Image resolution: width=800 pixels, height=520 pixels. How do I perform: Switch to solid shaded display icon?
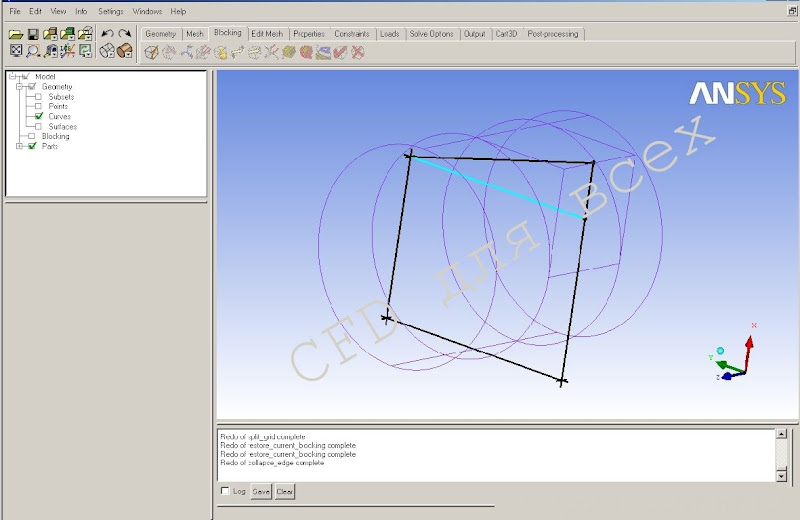coord(124,51)
